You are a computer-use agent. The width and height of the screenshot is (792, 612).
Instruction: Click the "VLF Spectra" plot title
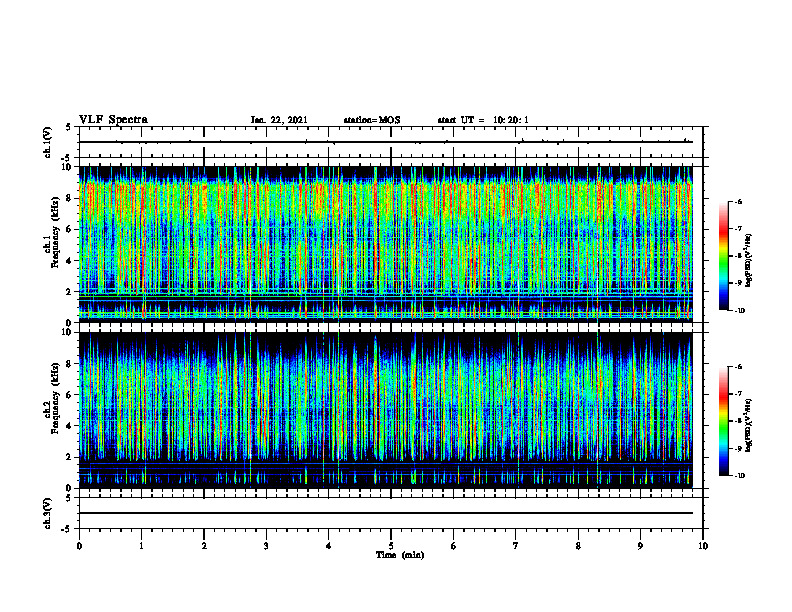click(113, 120)
